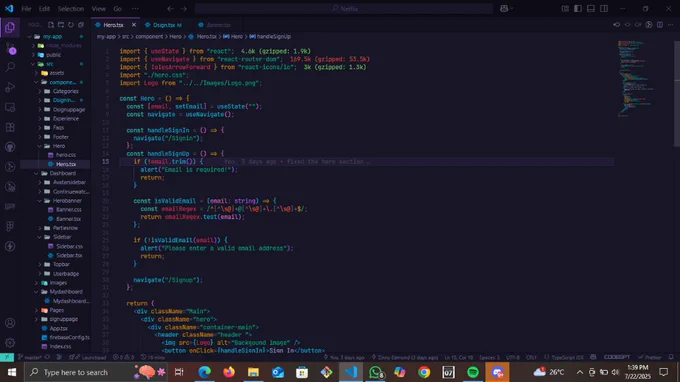Open the Explorer view in the activity bar
Image resolution: width=680 pixels, height=382 pixels.
tap(10, 28)
